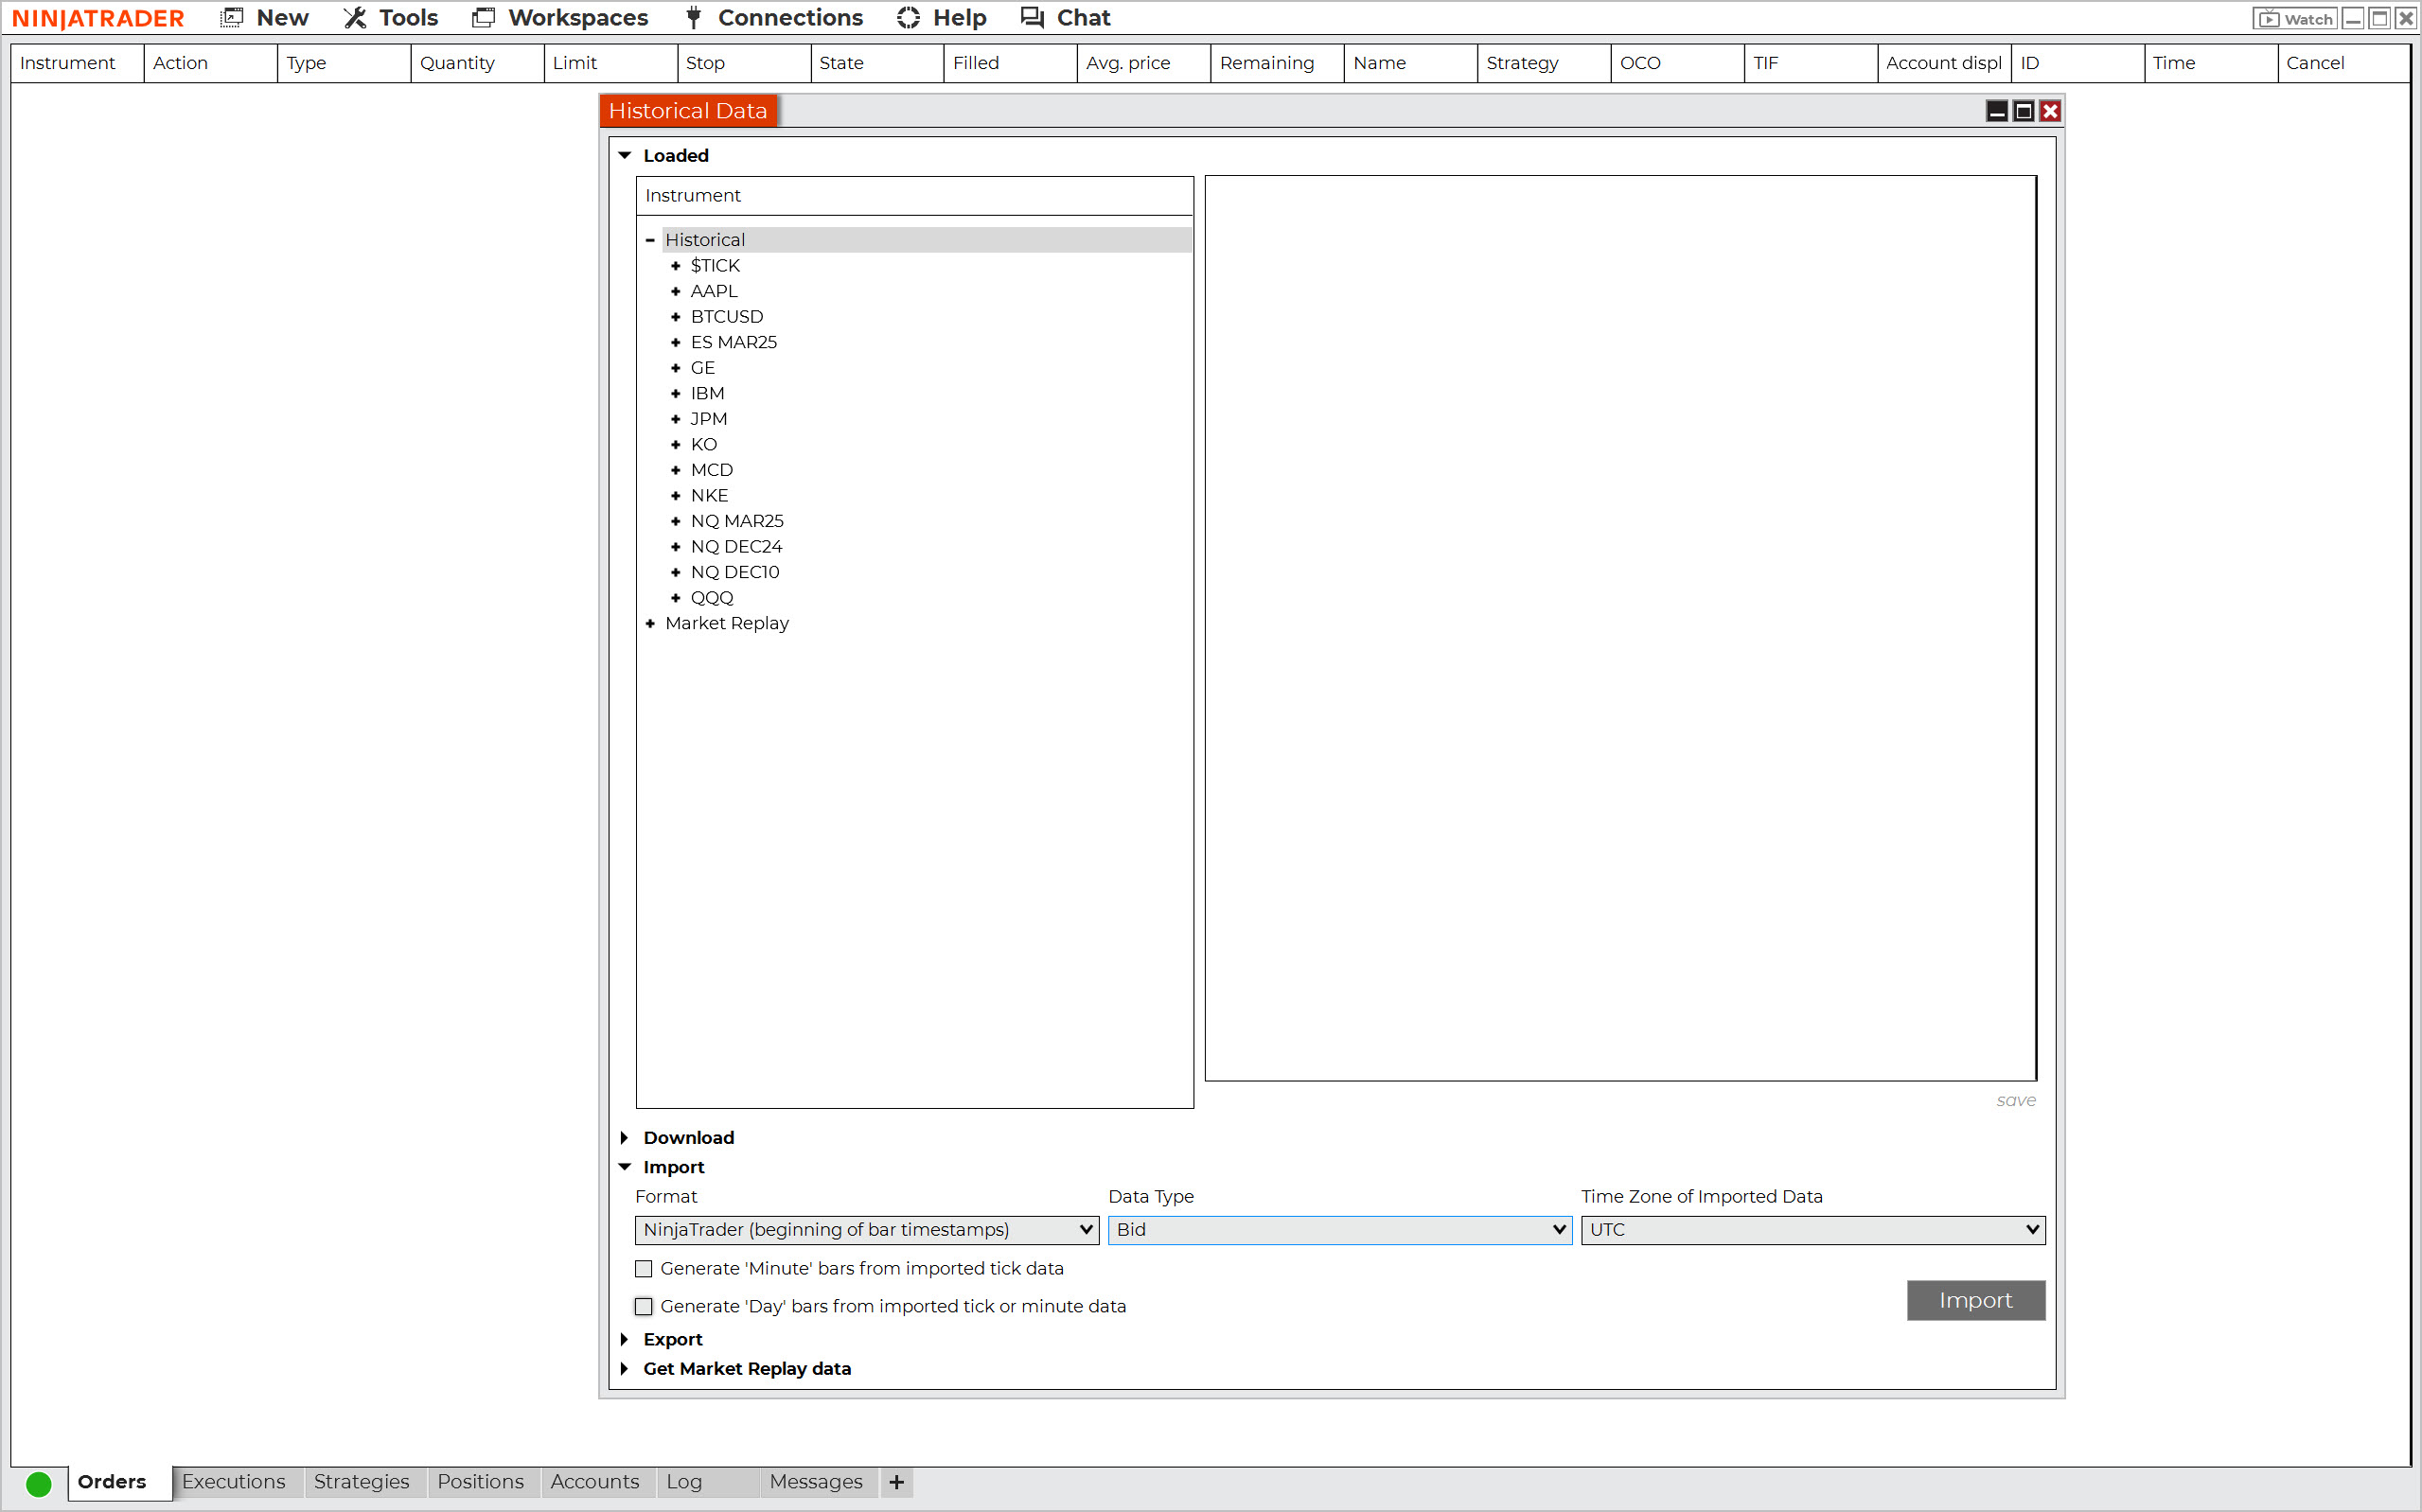This screenshot has height=1512, width=2422.
Task: Open the Data Type dropdown showing Bid
Action: click(x=1339, y=1230)
